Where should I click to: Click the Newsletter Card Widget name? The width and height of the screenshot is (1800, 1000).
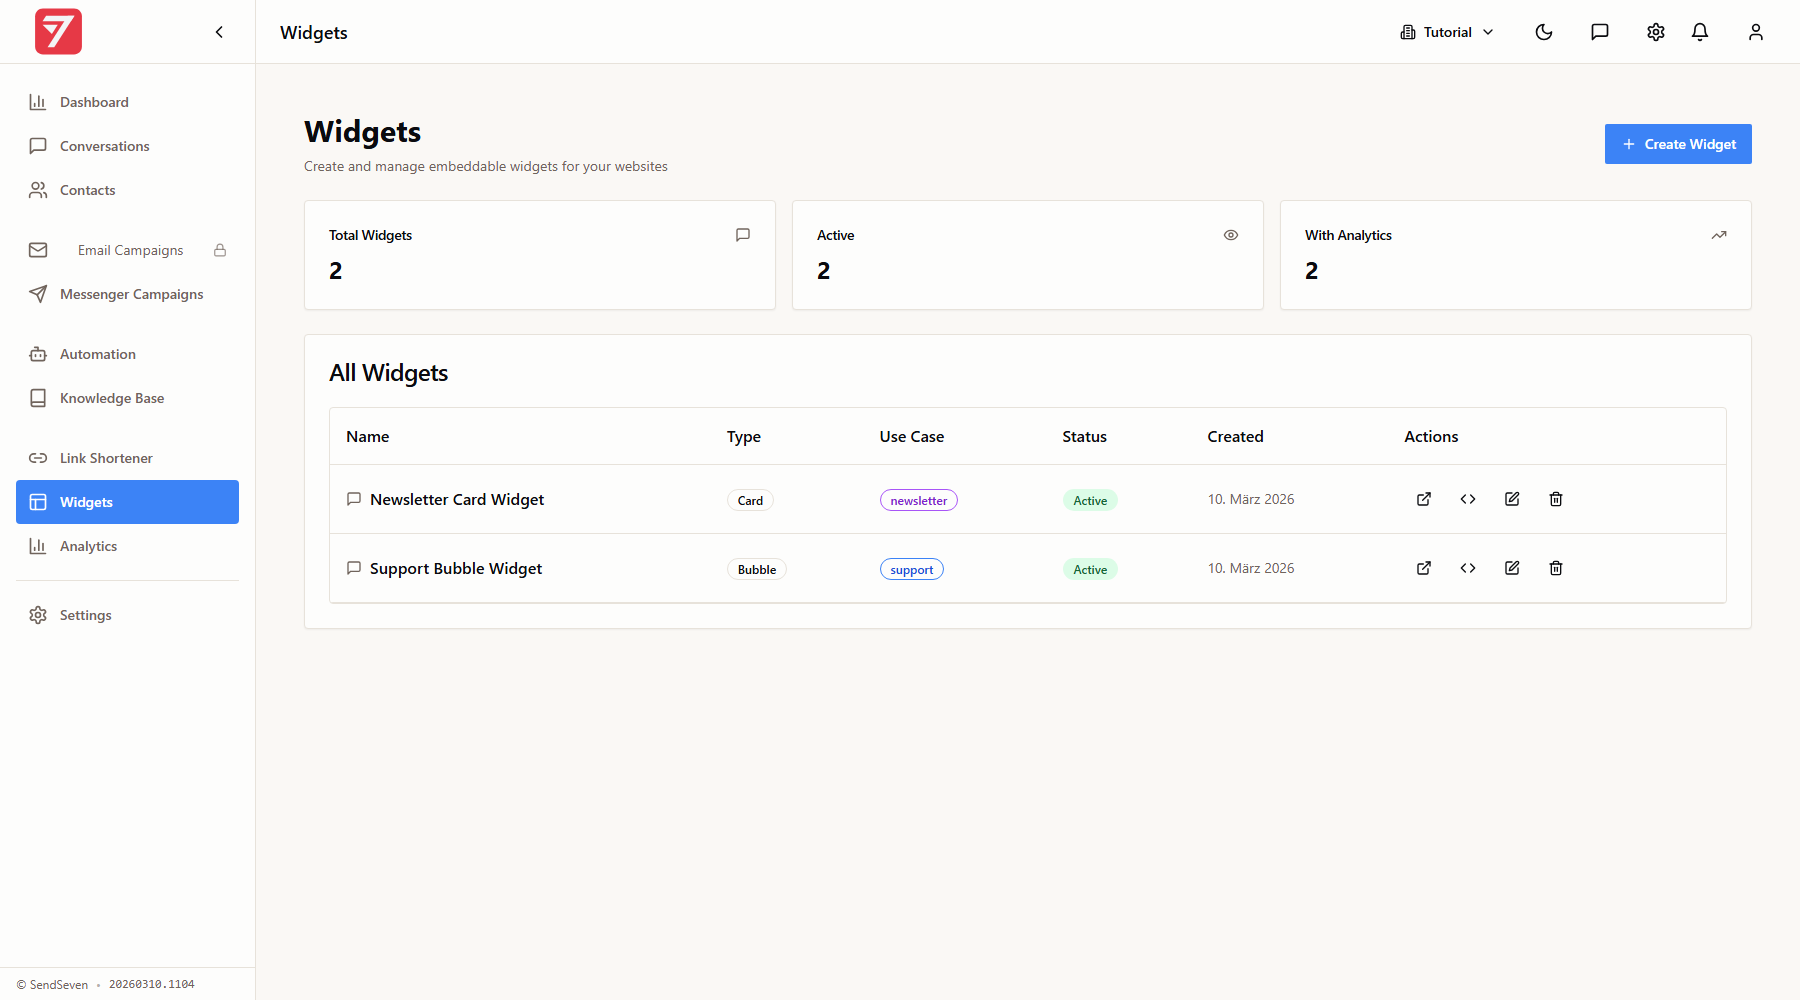457,499
